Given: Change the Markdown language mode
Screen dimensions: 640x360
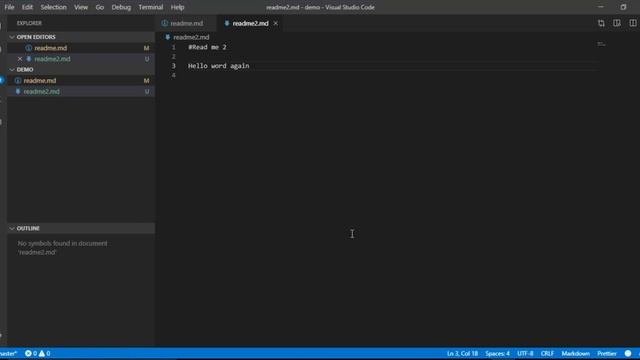Looking at the screenshot, I should (576, 353).
